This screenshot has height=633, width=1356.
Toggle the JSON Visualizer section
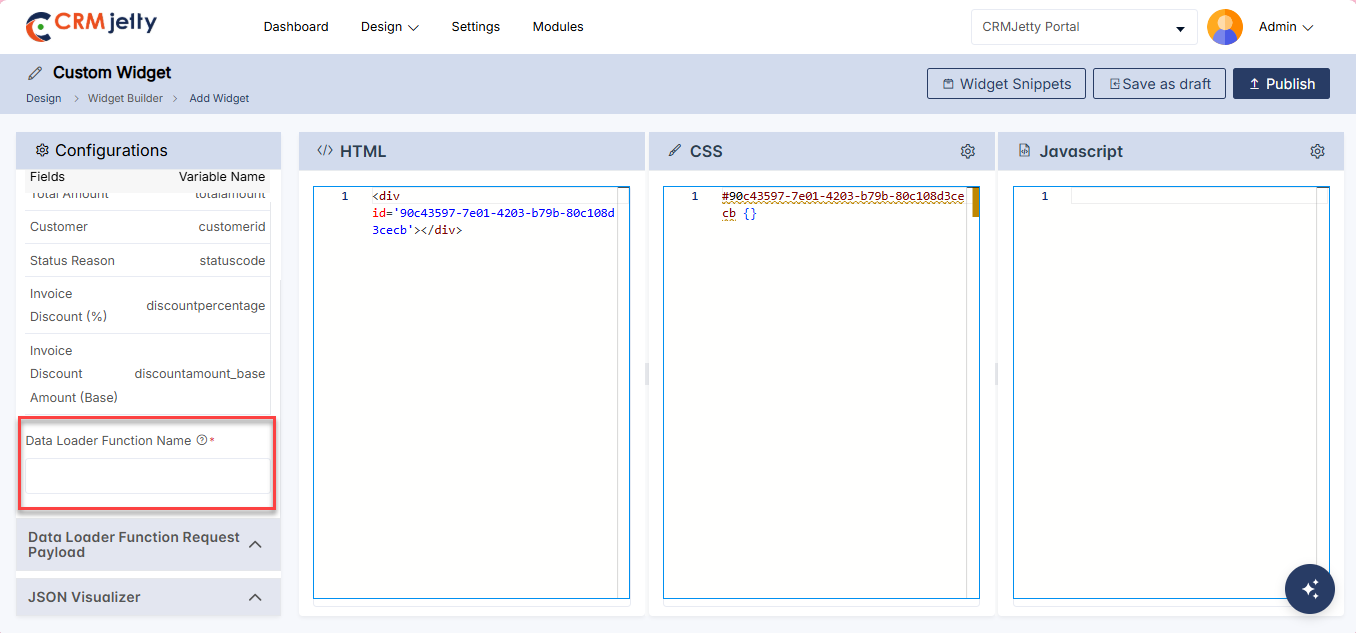pos(148,597)
